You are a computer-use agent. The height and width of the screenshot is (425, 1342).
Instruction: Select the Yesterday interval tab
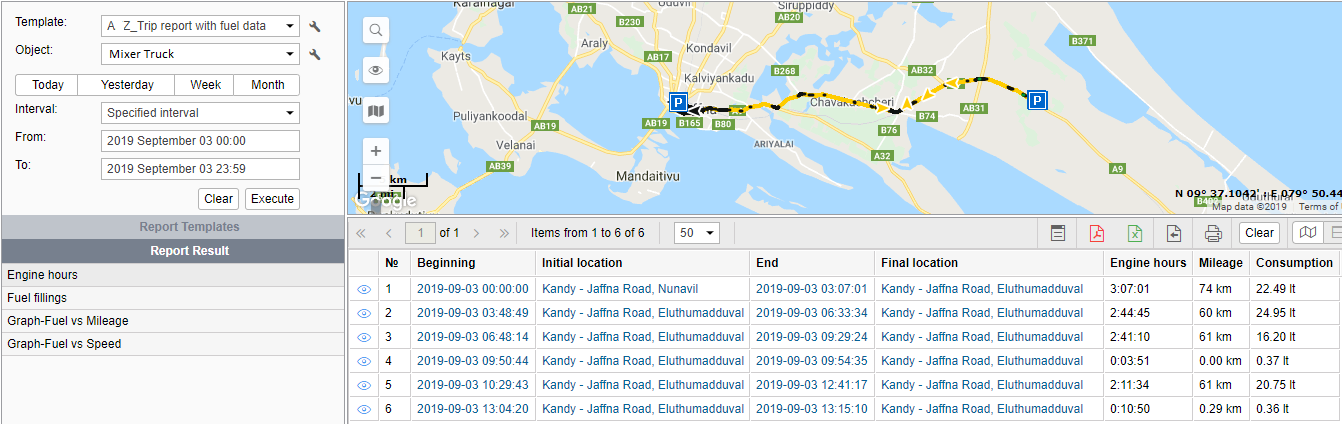click(x=127, y=85)
